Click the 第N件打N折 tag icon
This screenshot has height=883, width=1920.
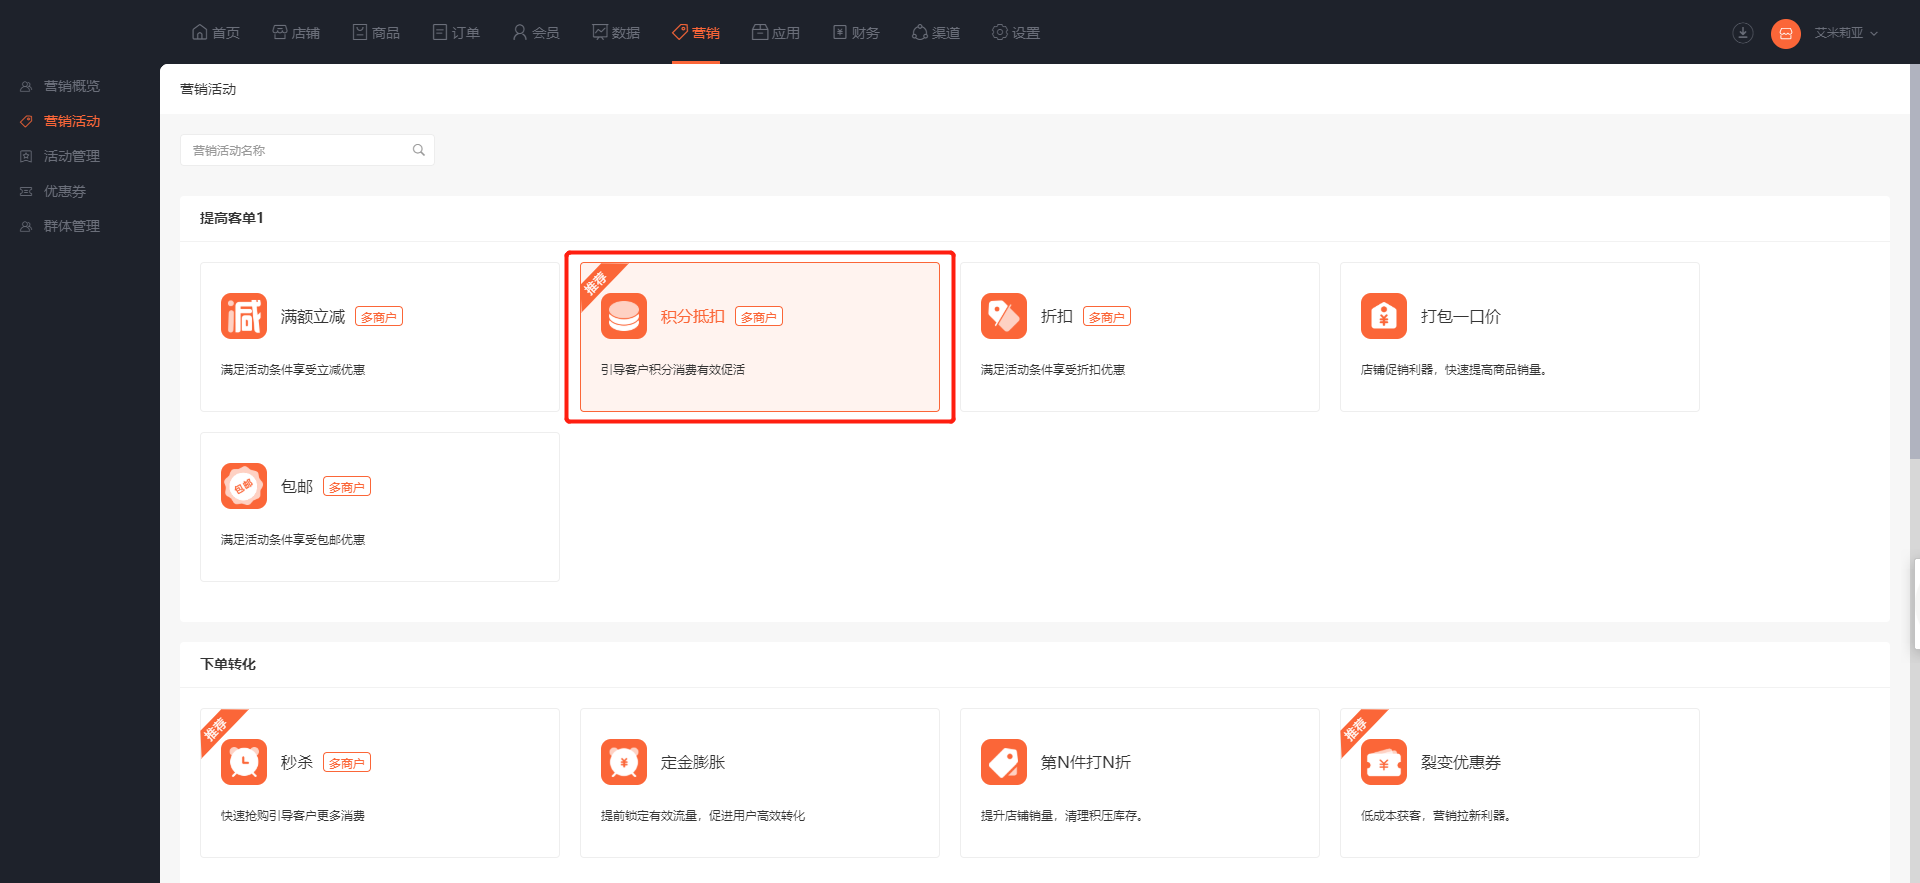tap(1004, 762)
